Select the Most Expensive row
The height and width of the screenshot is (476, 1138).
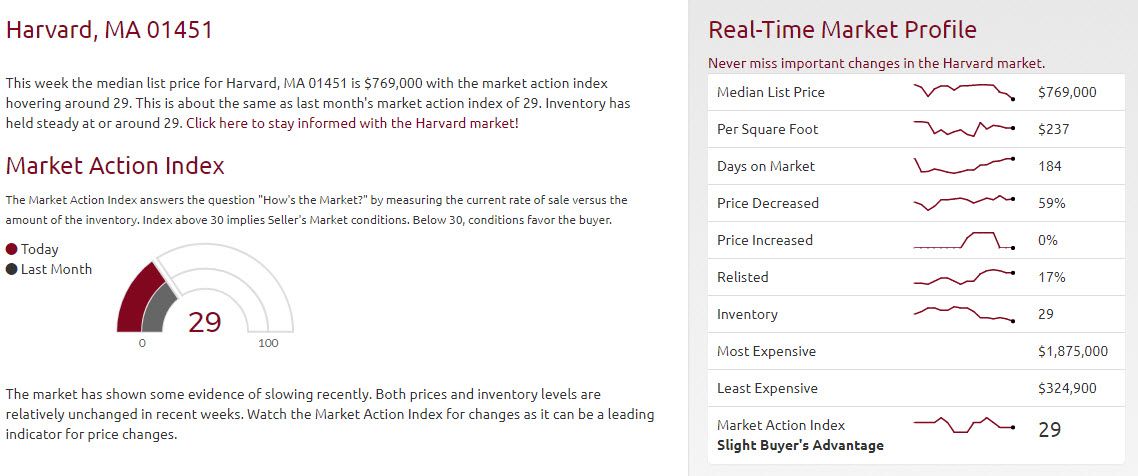[x=916, y=351]
